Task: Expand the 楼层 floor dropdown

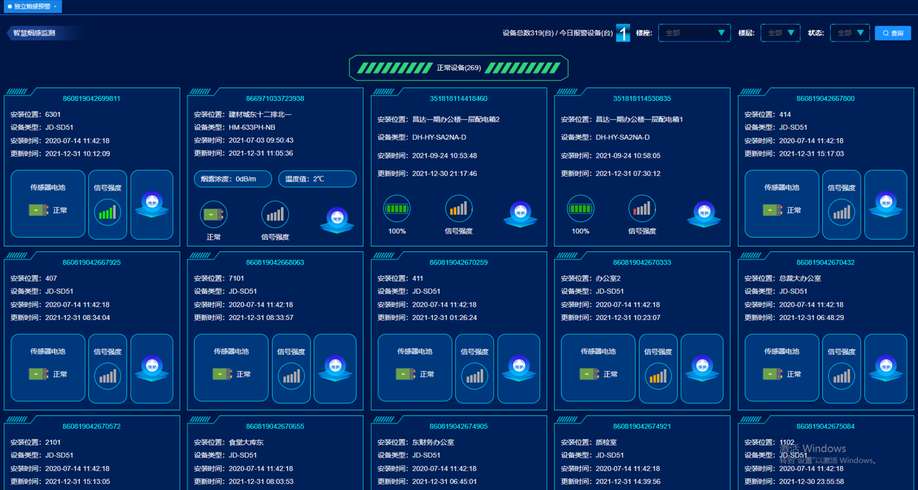Action: (x=780, y=33)
